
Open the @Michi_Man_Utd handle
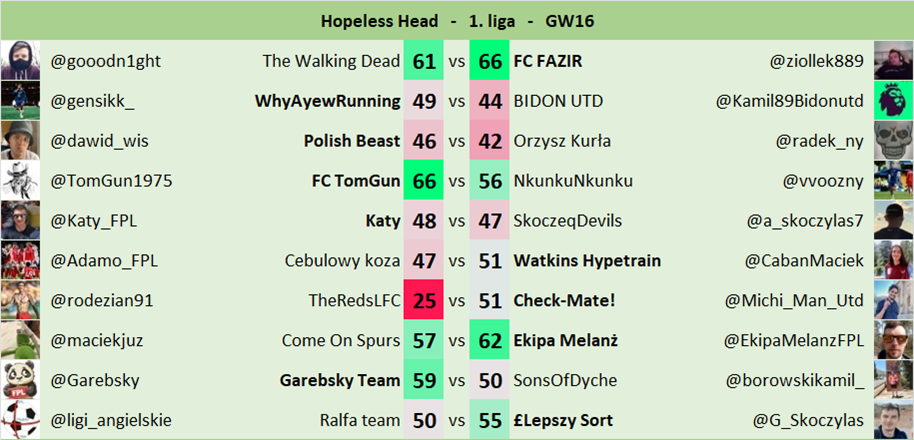point(794,301)
